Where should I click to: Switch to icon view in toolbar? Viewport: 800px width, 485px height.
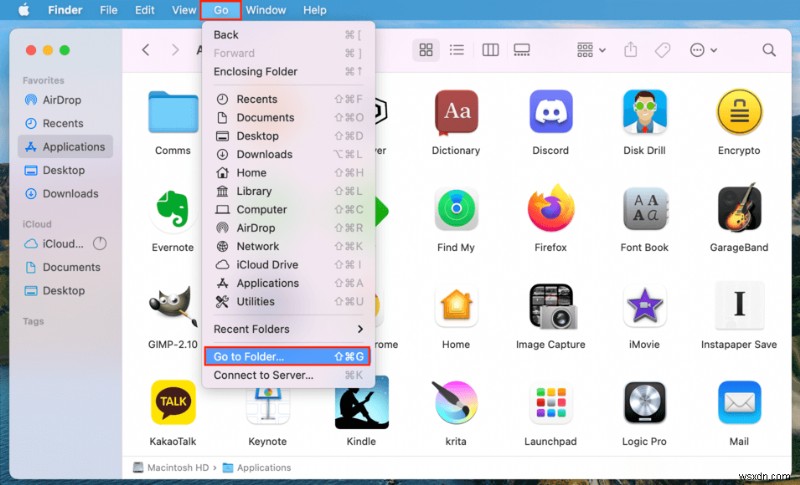[426, 50]
